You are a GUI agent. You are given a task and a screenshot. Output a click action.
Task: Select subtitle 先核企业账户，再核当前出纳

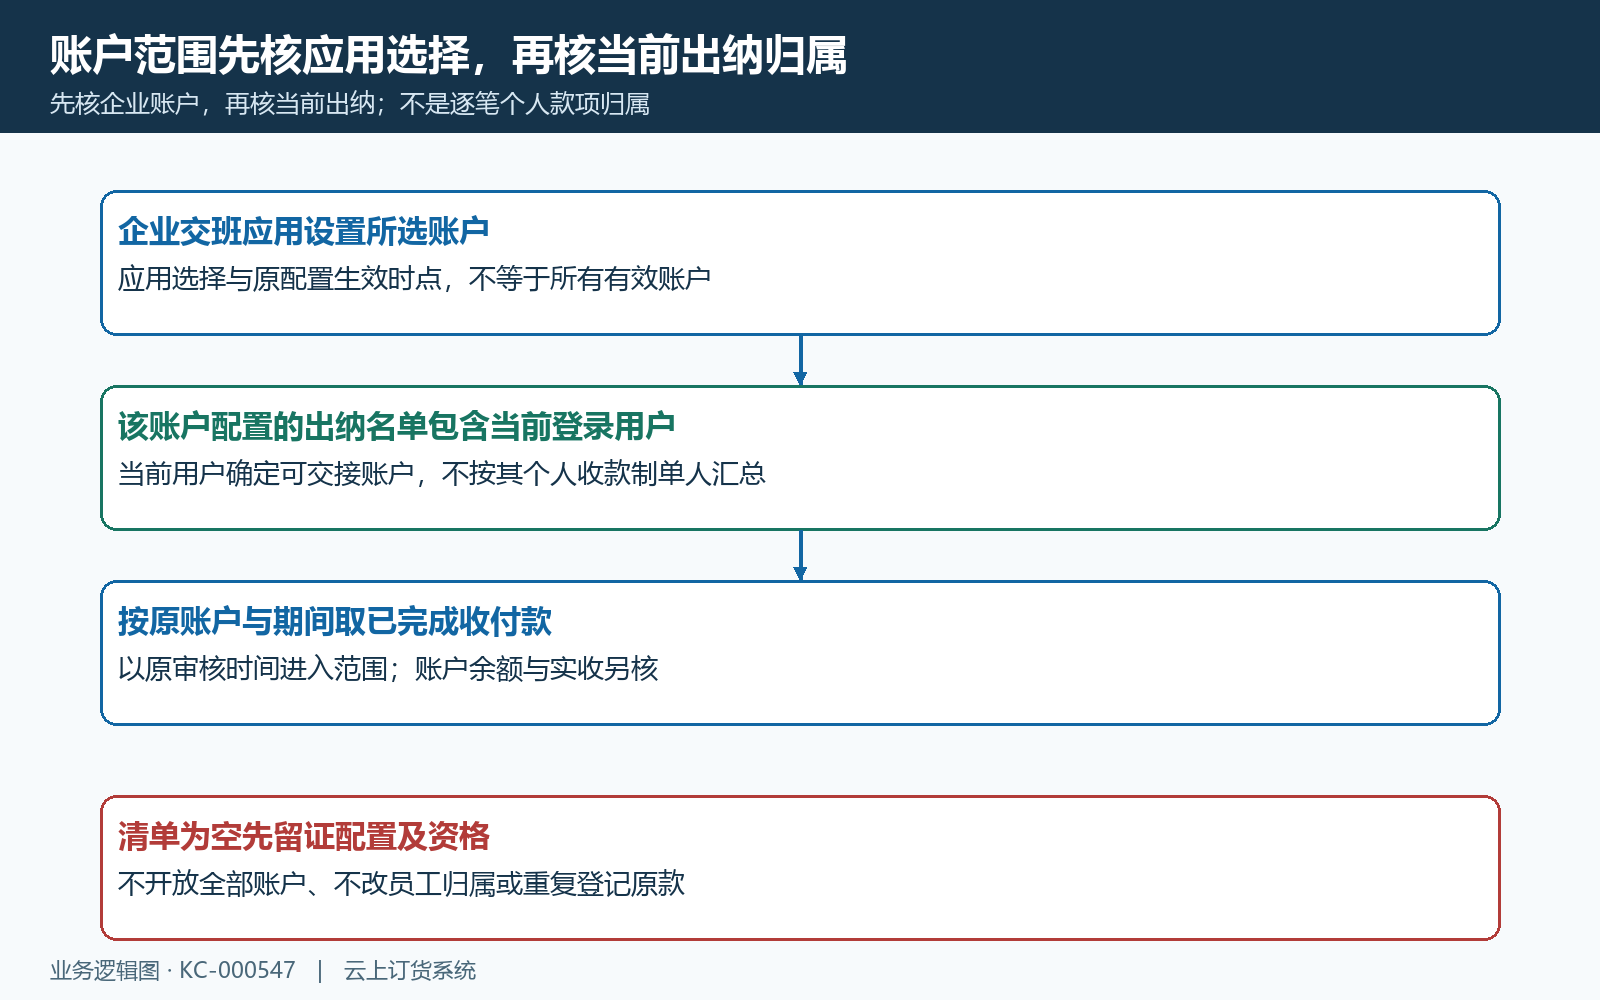point(212,104)
